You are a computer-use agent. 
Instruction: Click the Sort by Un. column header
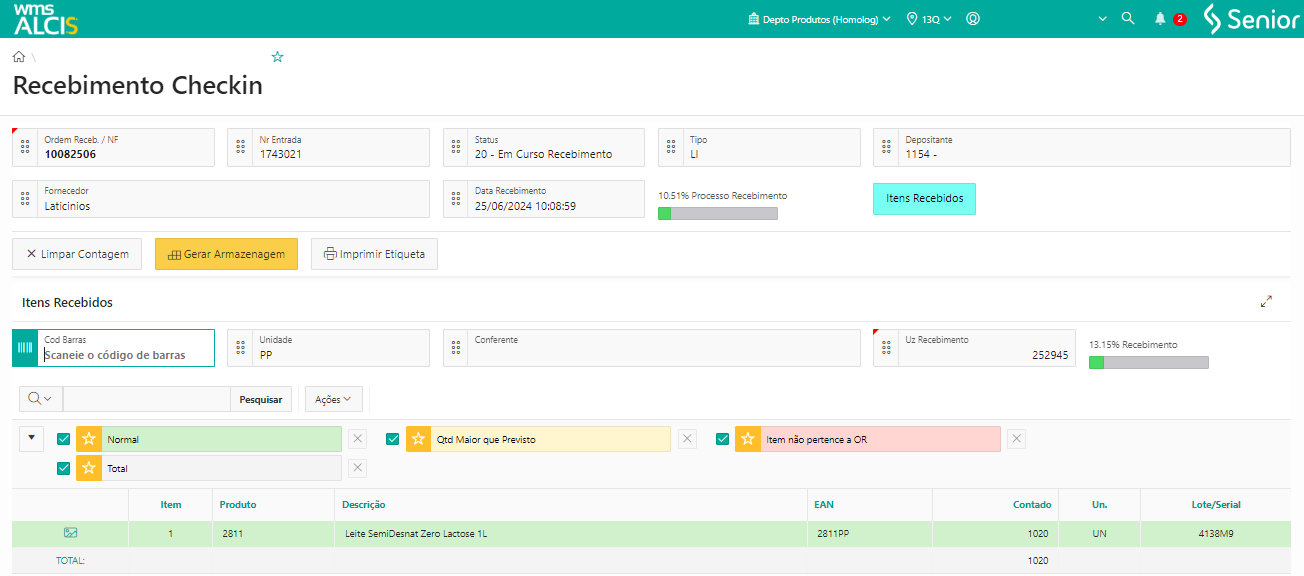(1099, 505)
